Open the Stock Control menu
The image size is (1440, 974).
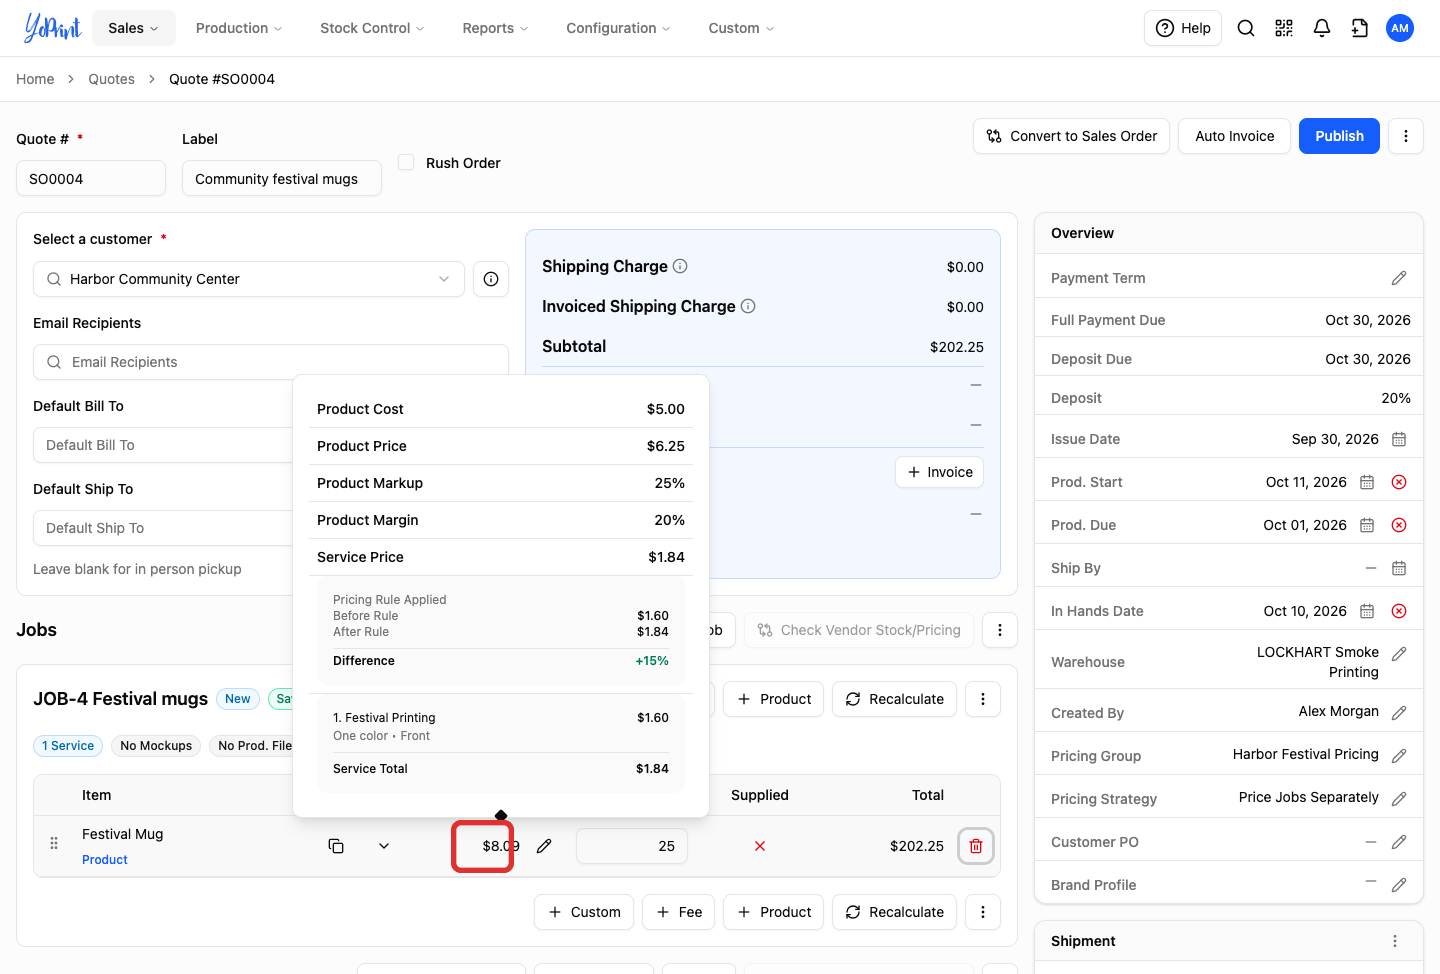tap(372, 28)
